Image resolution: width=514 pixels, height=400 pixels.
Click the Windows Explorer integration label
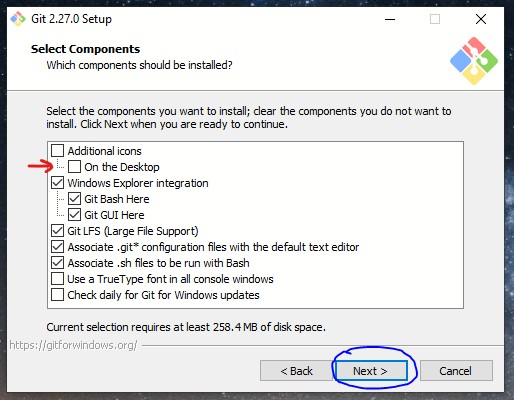click(x=138, y=183)
